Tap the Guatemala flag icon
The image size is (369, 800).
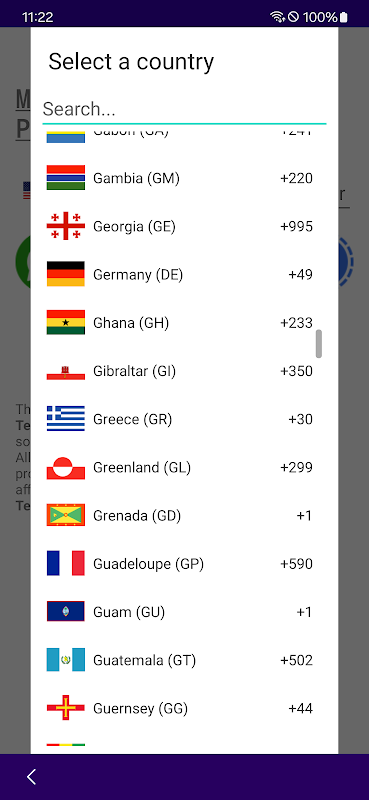[66, 660]
